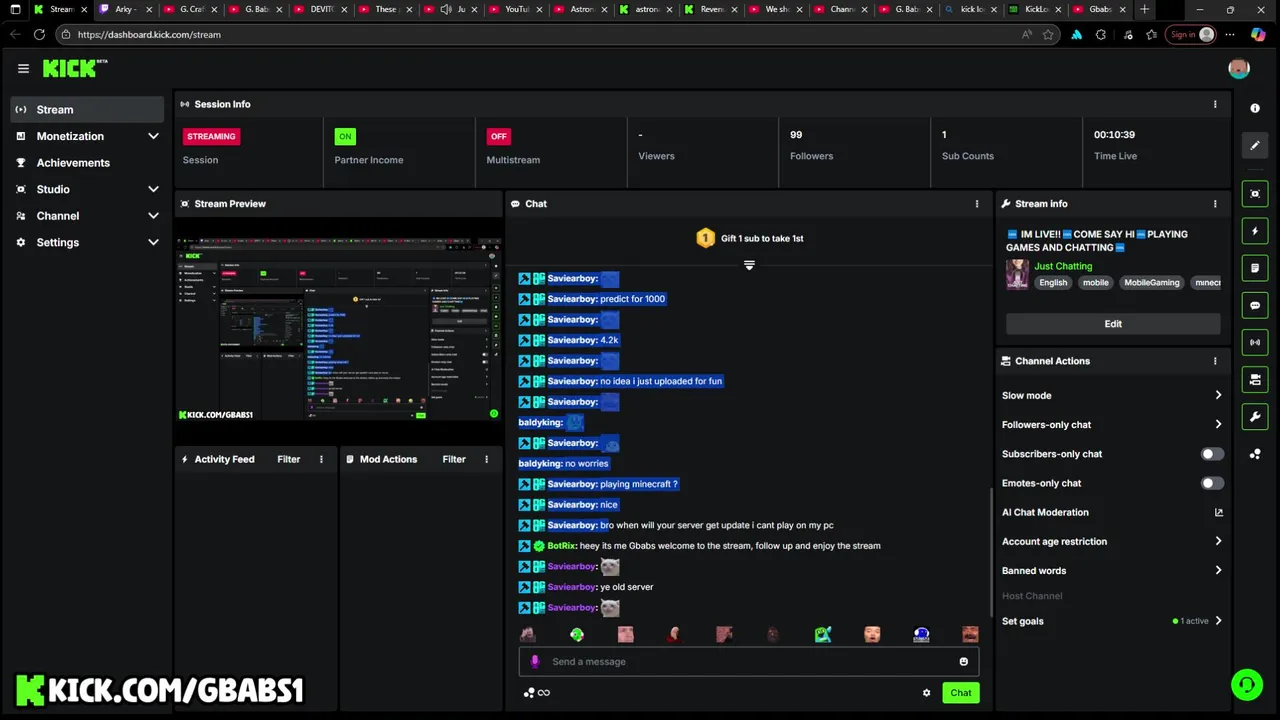Select the green frog emote
1280x720 pixels.
coord(823,634)
